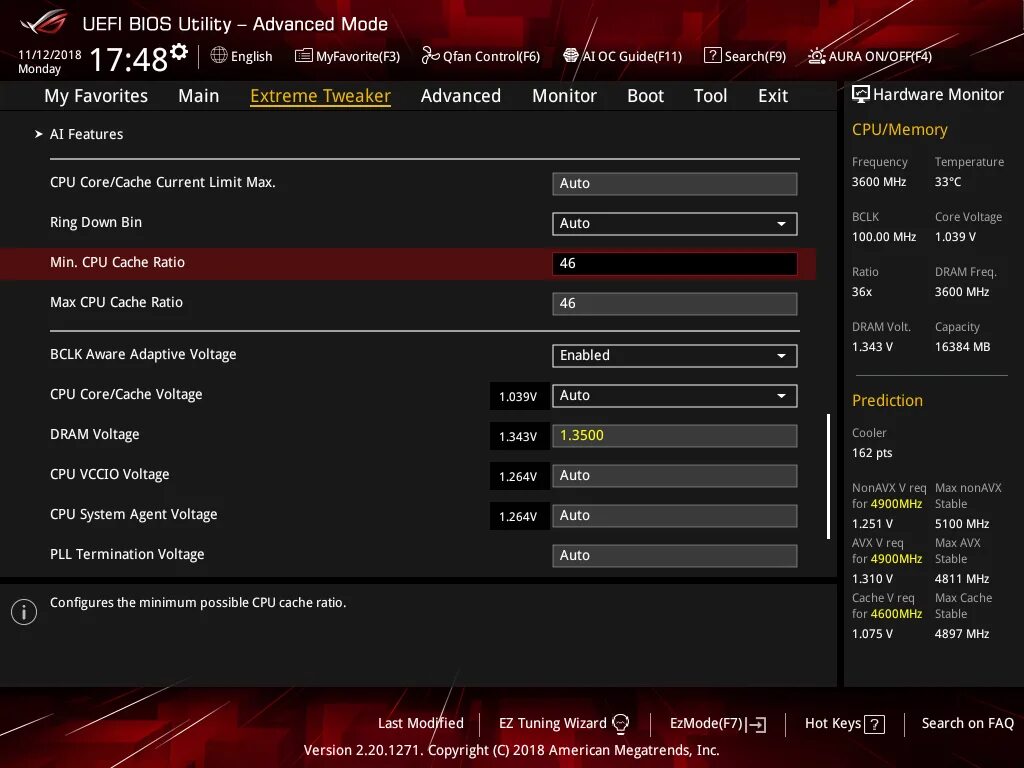Select the Extreme Tweaker tab

(x=320, y=96)
